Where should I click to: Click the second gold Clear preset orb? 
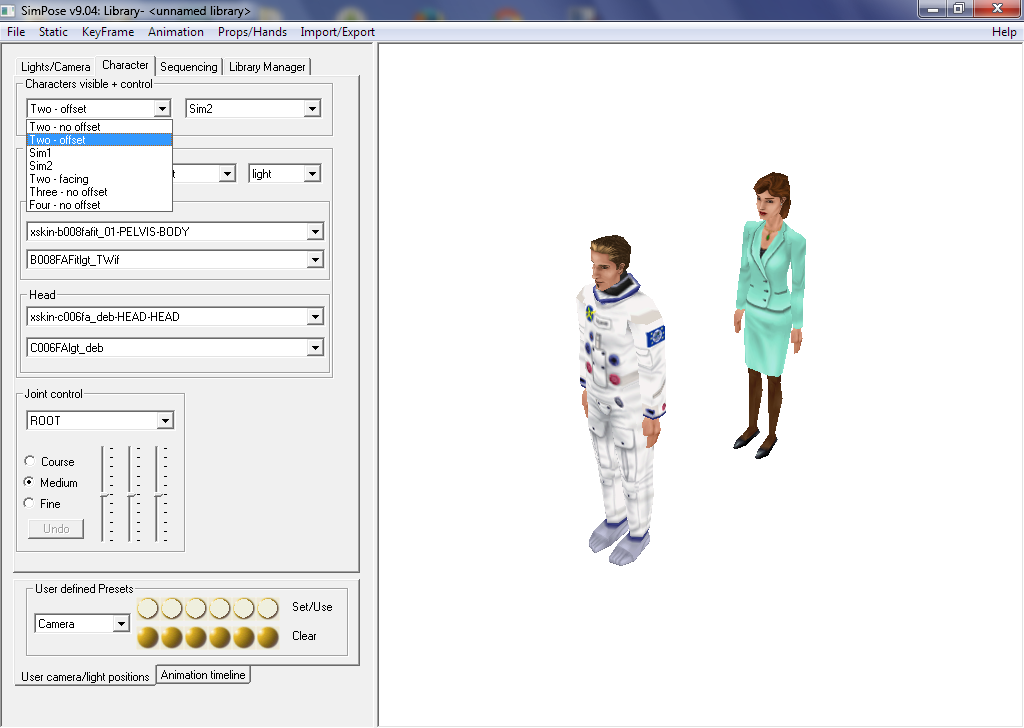(x=172, y=637)
